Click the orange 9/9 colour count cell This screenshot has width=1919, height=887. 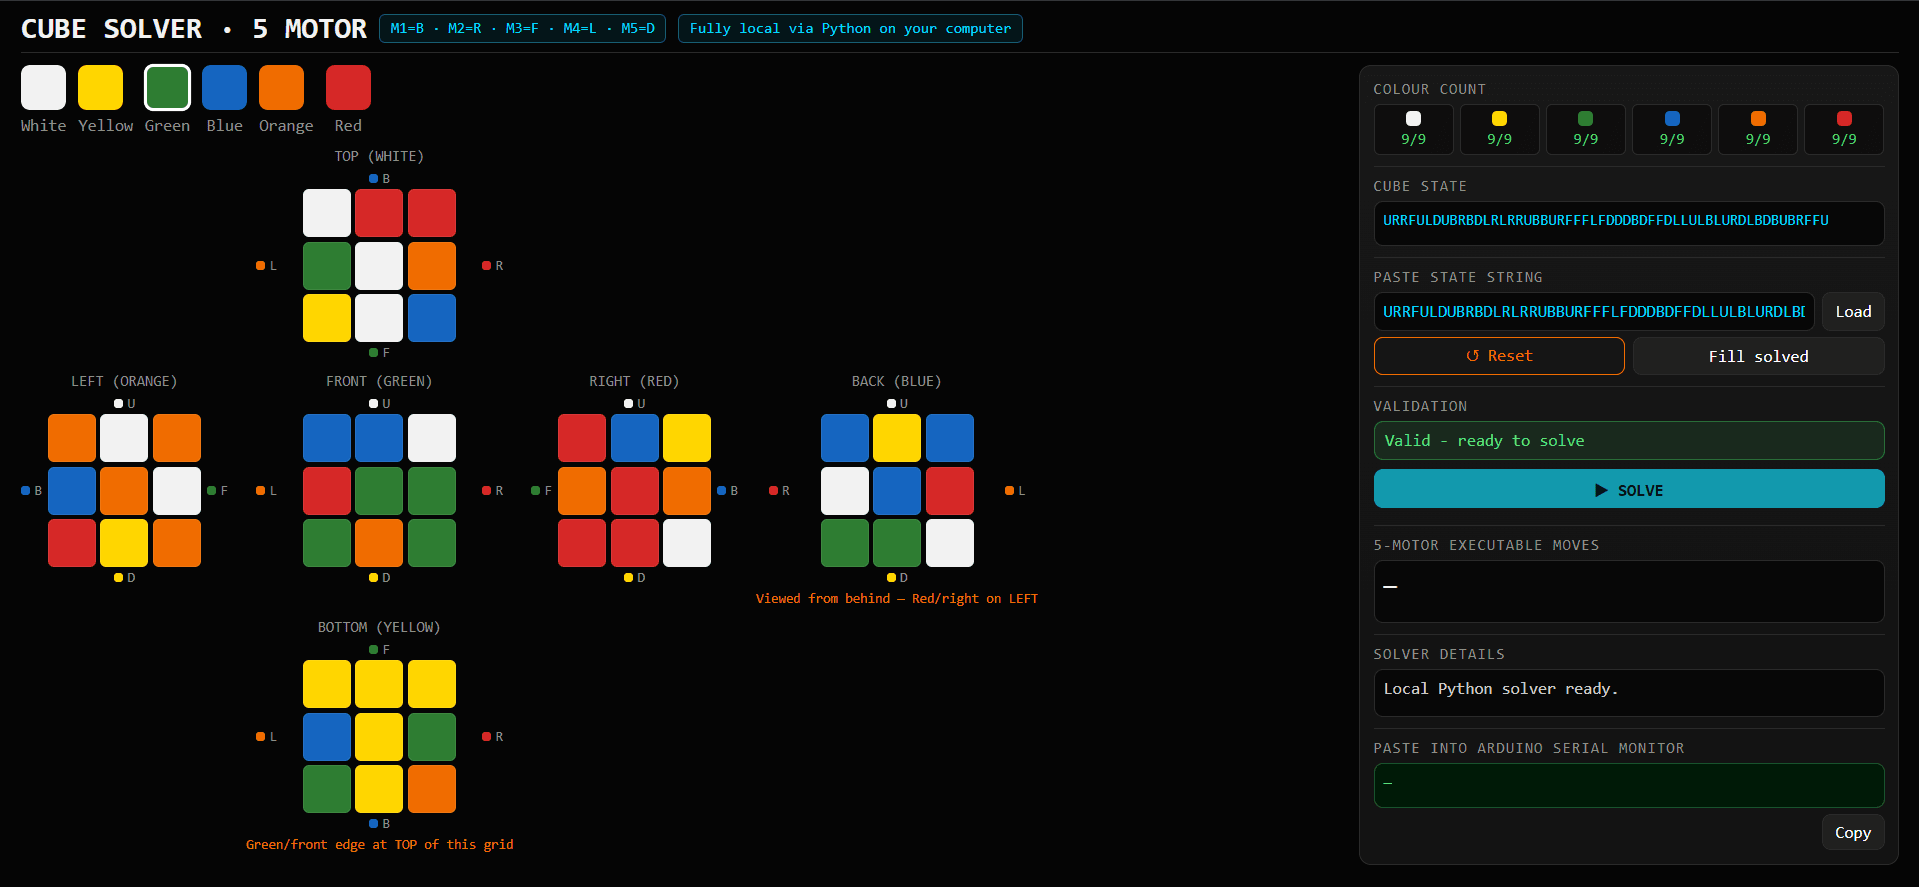click(x=1758, y=129)
